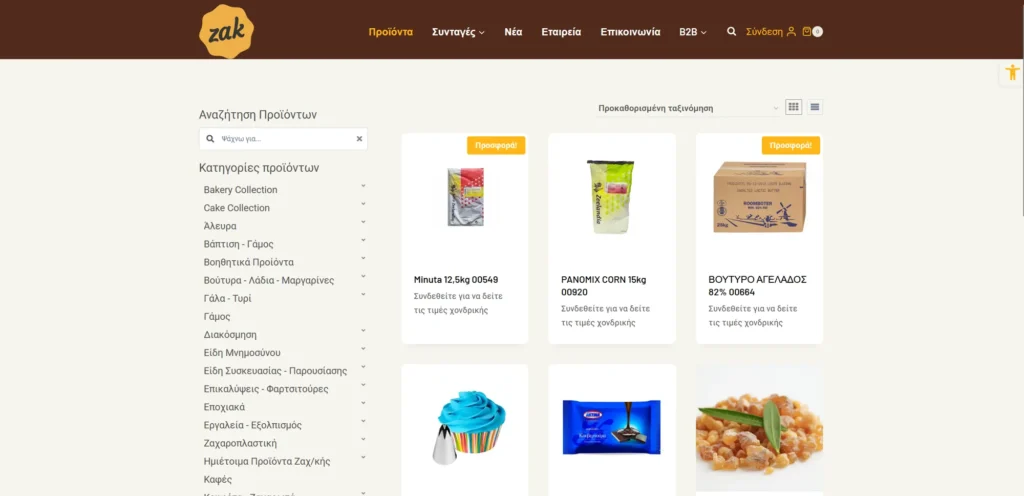This screenshot has height=496, width=1024.
Task: Click the Ψάχνω για product search field
Action: 286,139
